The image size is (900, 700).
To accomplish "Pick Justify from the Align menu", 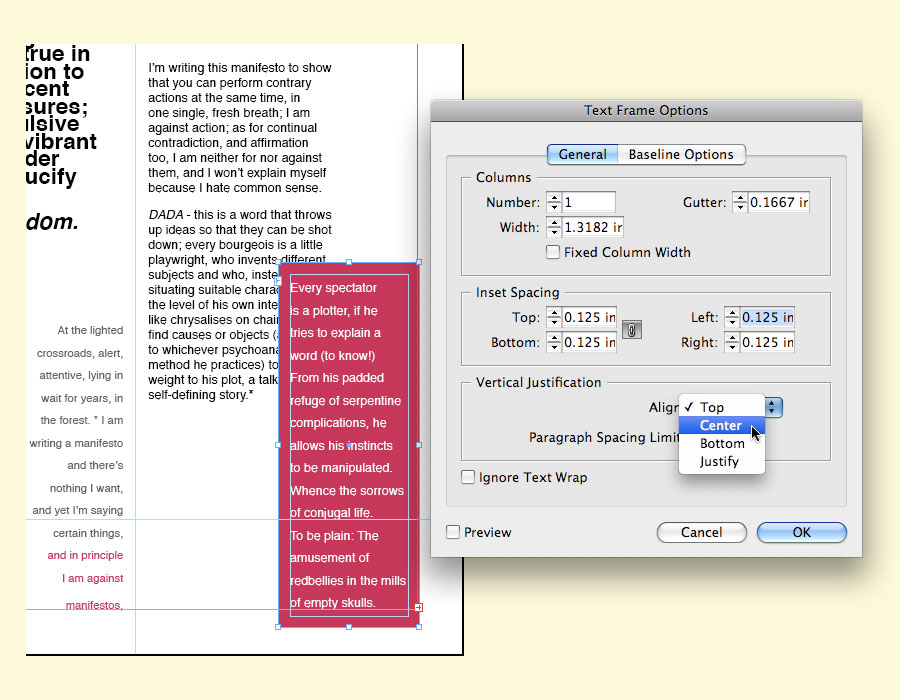I will 719,461.
